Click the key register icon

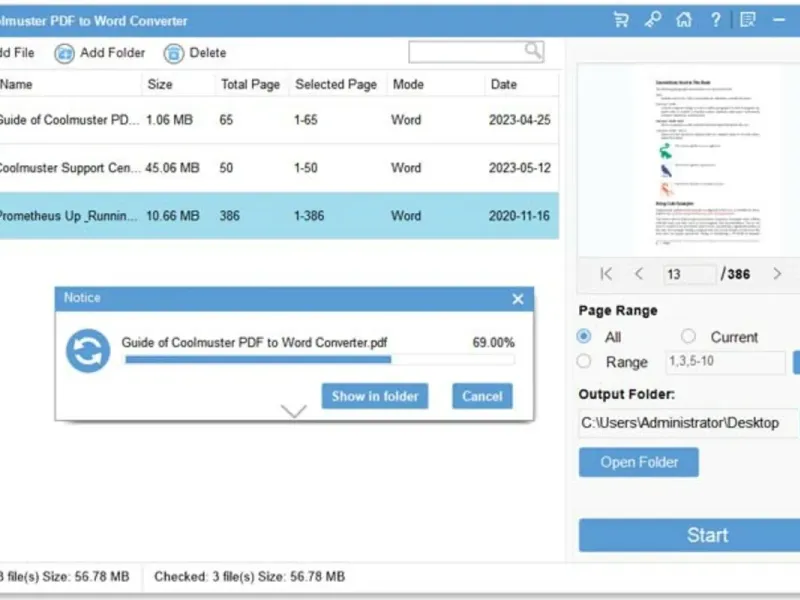[x=653, y=20]
